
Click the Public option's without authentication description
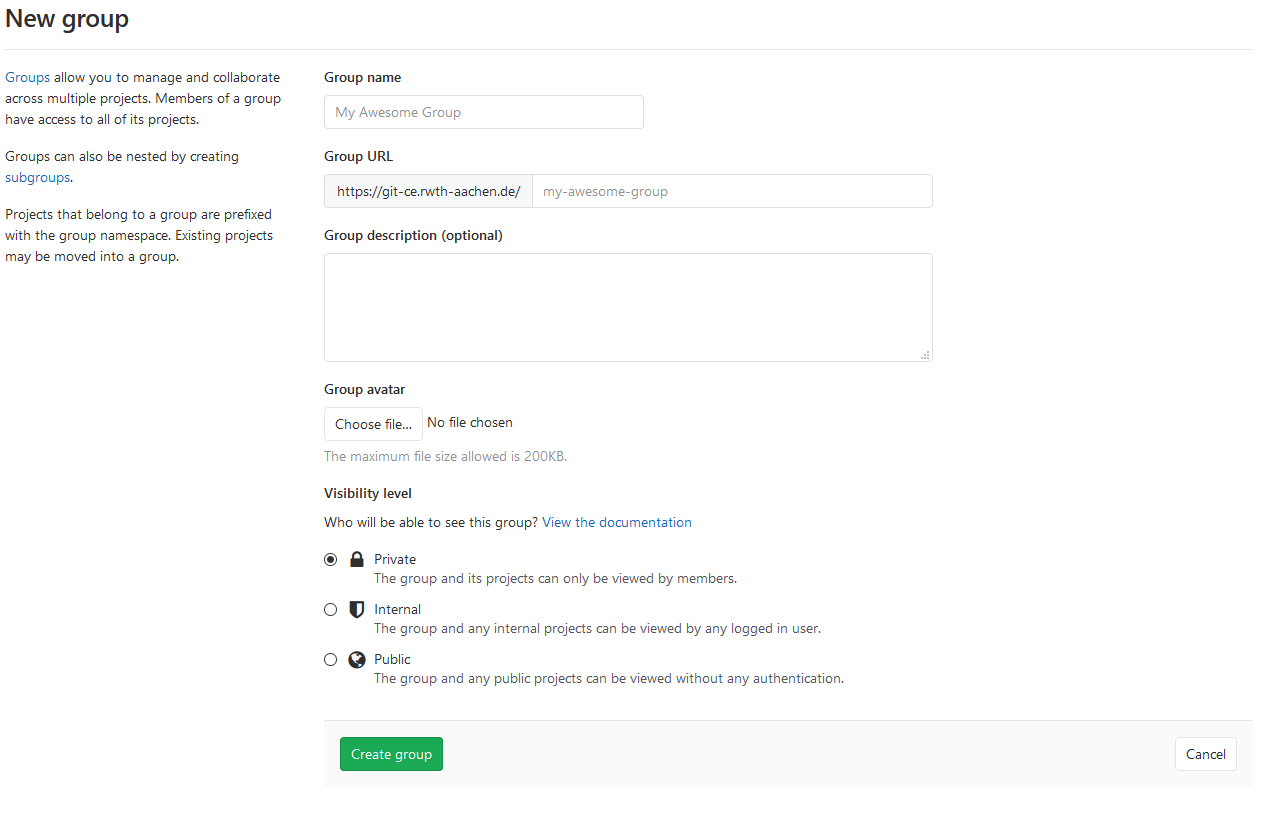609,678
